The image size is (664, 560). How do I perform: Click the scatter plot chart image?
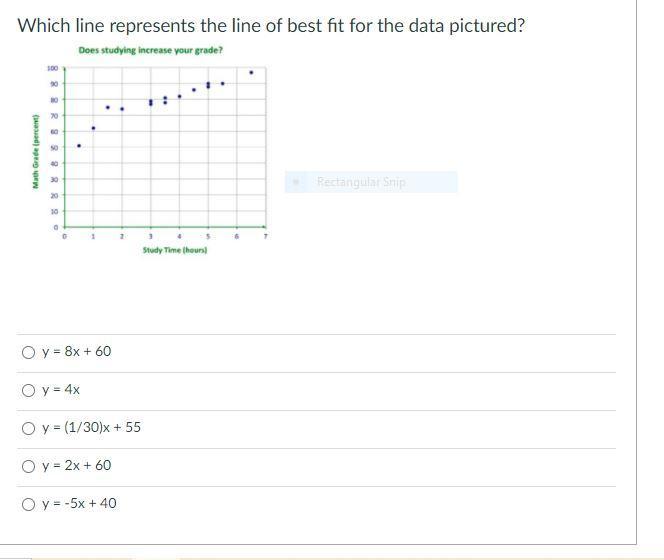coord(150,150)
